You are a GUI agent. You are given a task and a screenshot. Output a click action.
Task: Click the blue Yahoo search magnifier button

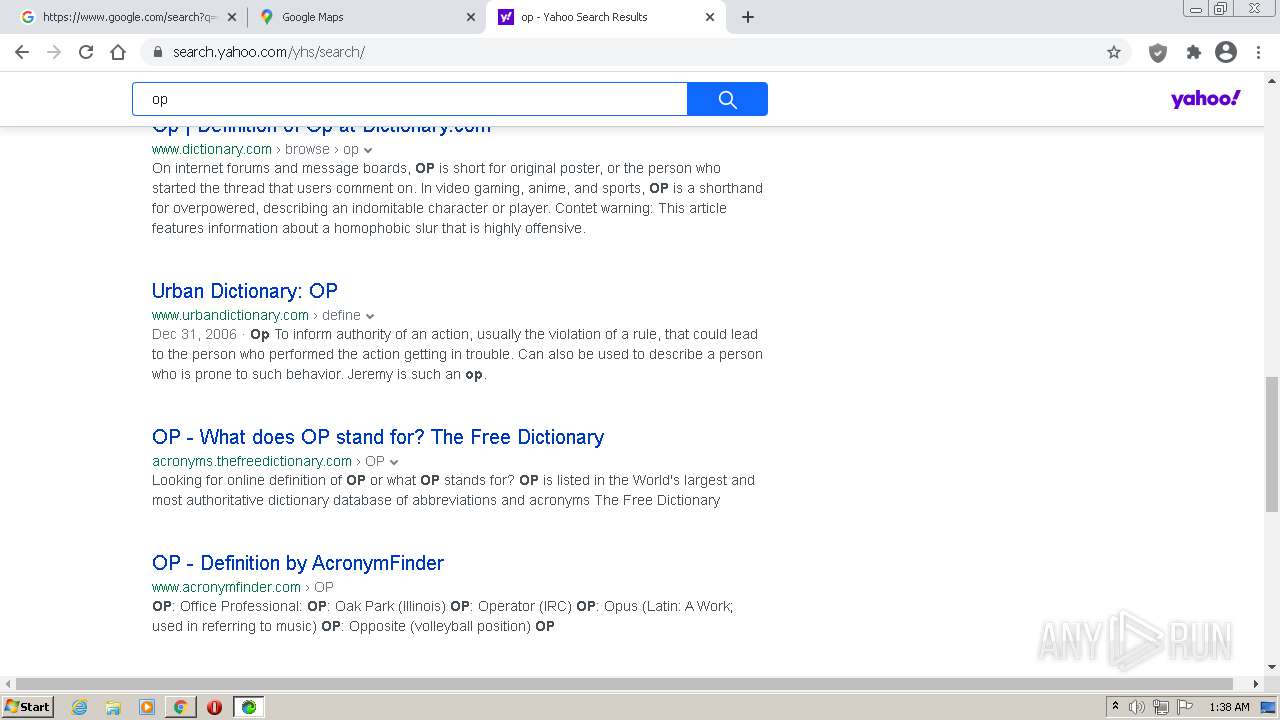point(727,99)
